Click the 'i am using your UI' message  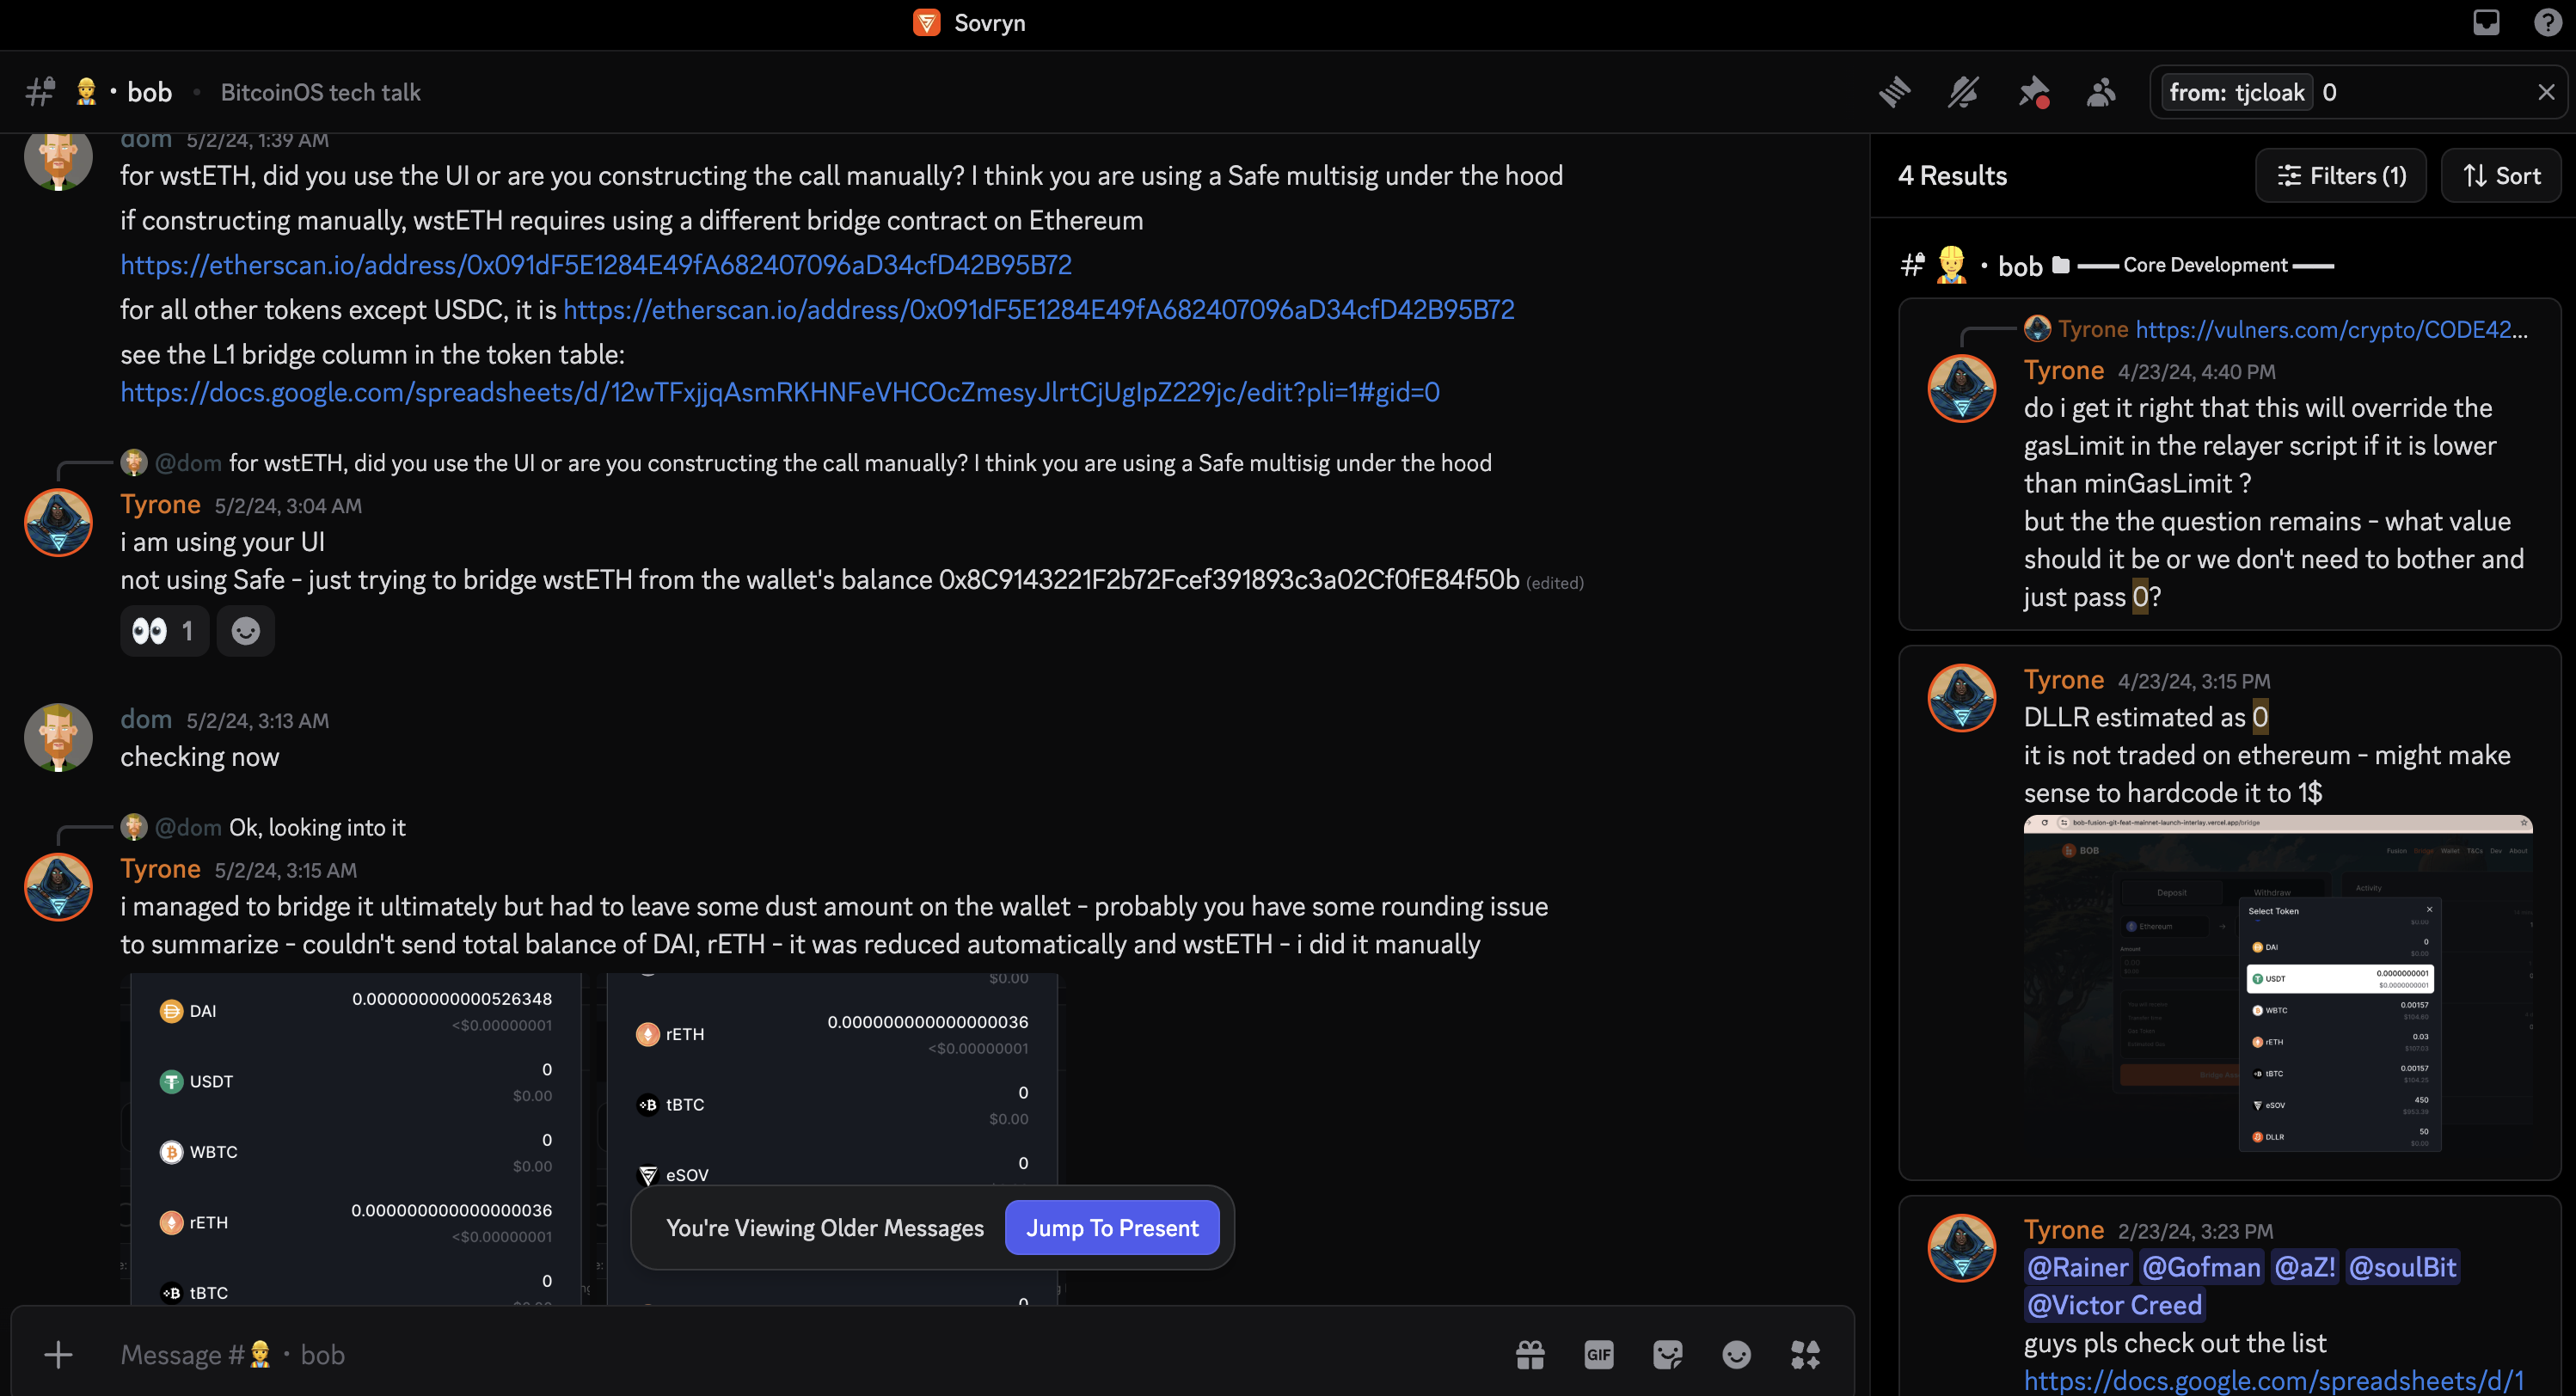(222, 542)
